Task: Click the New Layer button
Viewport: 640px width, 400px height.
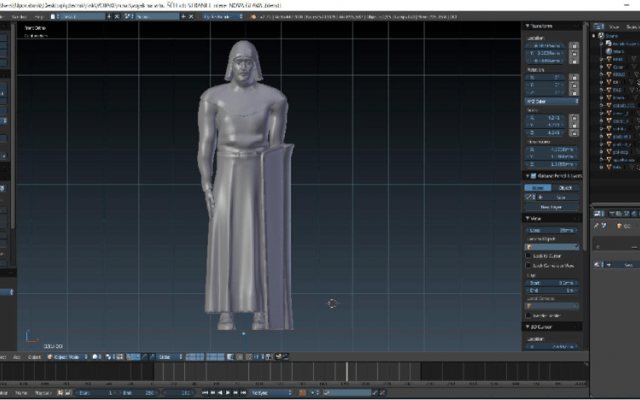Action: pos(551,207)
